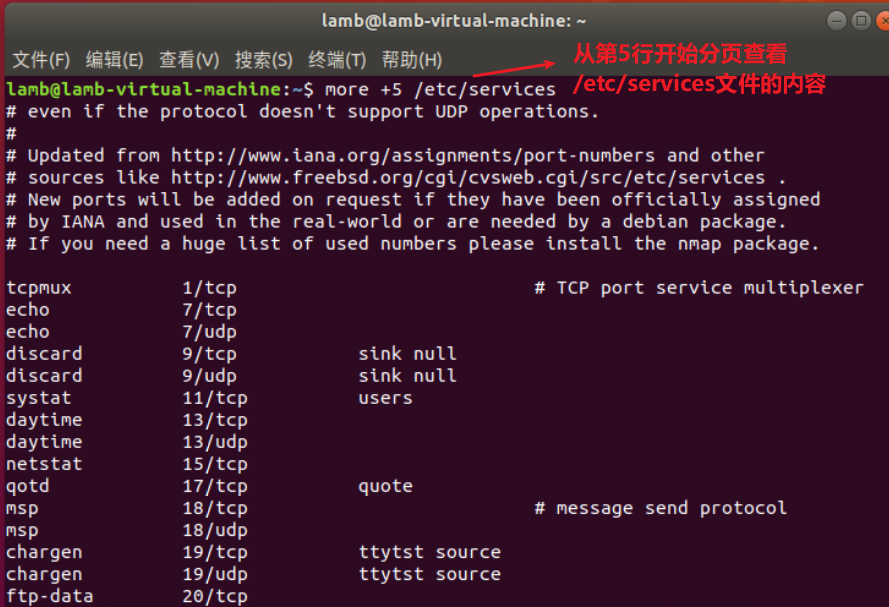The width and height of the screenshot is (889, 607).
Task: Click the 'ftp-data' entry on last line
Action: coord(50,596)
